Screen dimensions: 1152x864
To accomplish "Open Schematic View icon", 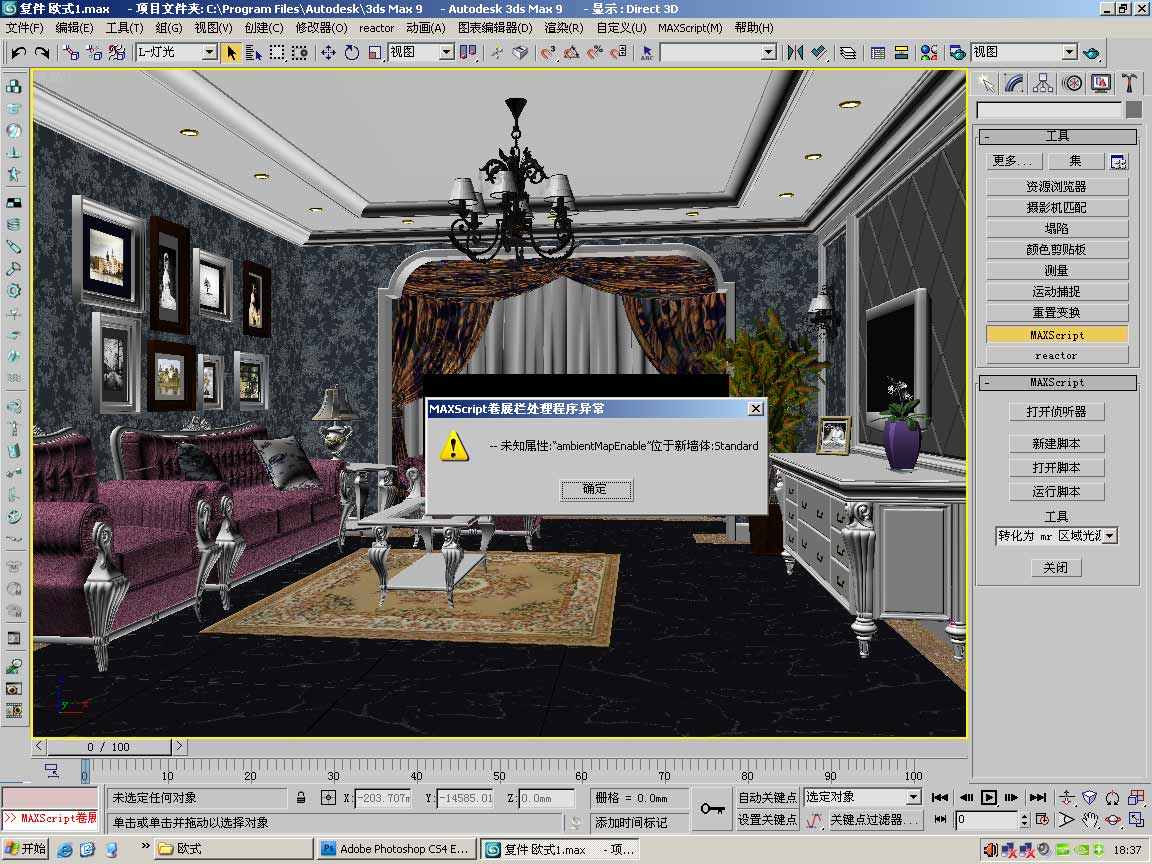I will tap(901, 52).
